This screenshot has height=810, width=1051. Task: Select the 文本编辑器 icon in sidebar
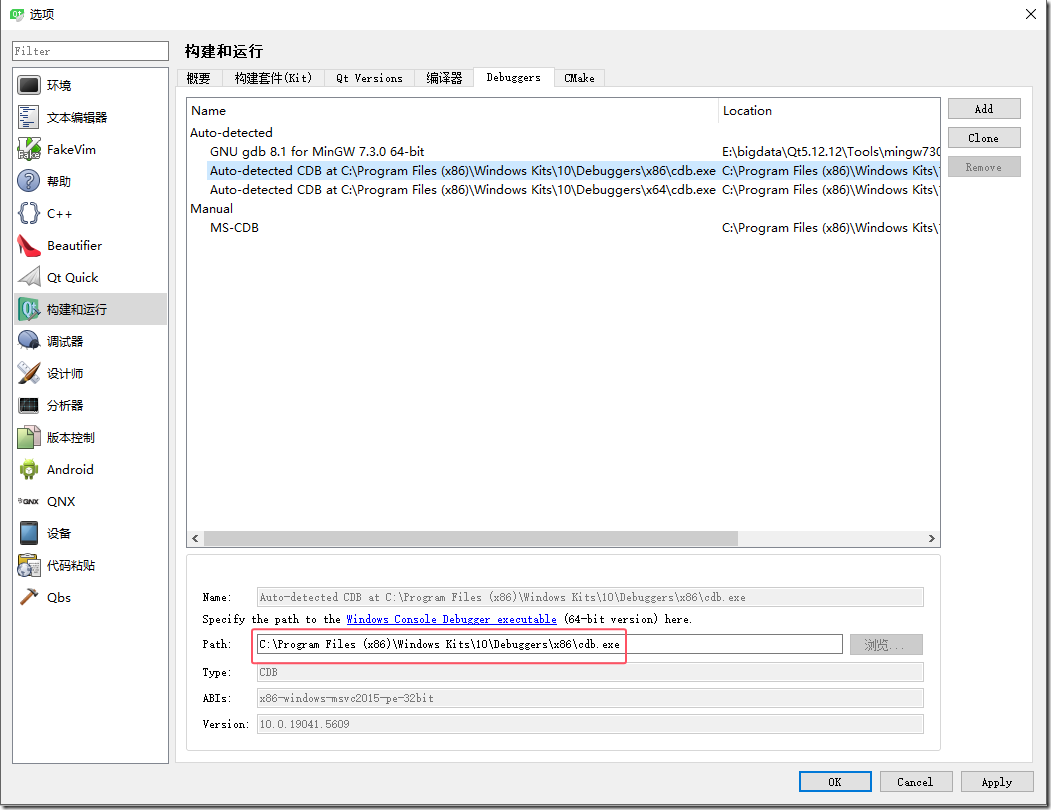click(x=29, y=117)
